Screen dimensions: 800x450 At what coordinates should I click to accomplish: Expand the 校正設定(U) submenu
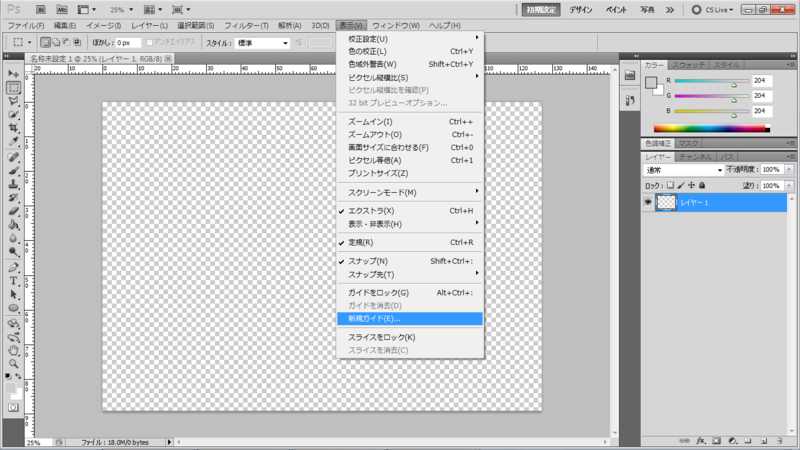point(410,39)
